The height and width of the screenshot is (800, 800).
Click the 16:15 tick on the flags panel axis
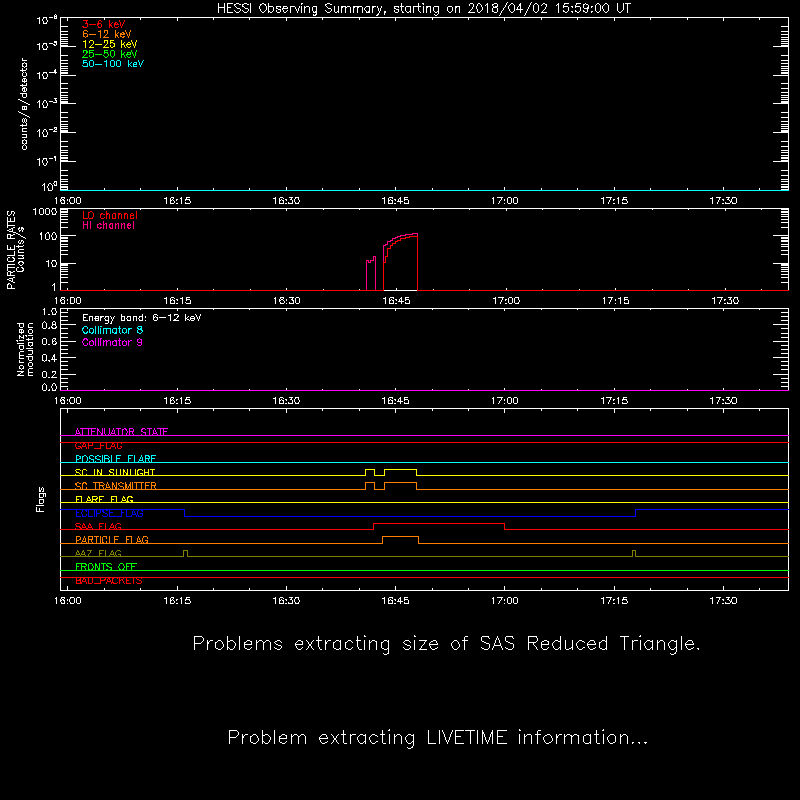[177, 601]
